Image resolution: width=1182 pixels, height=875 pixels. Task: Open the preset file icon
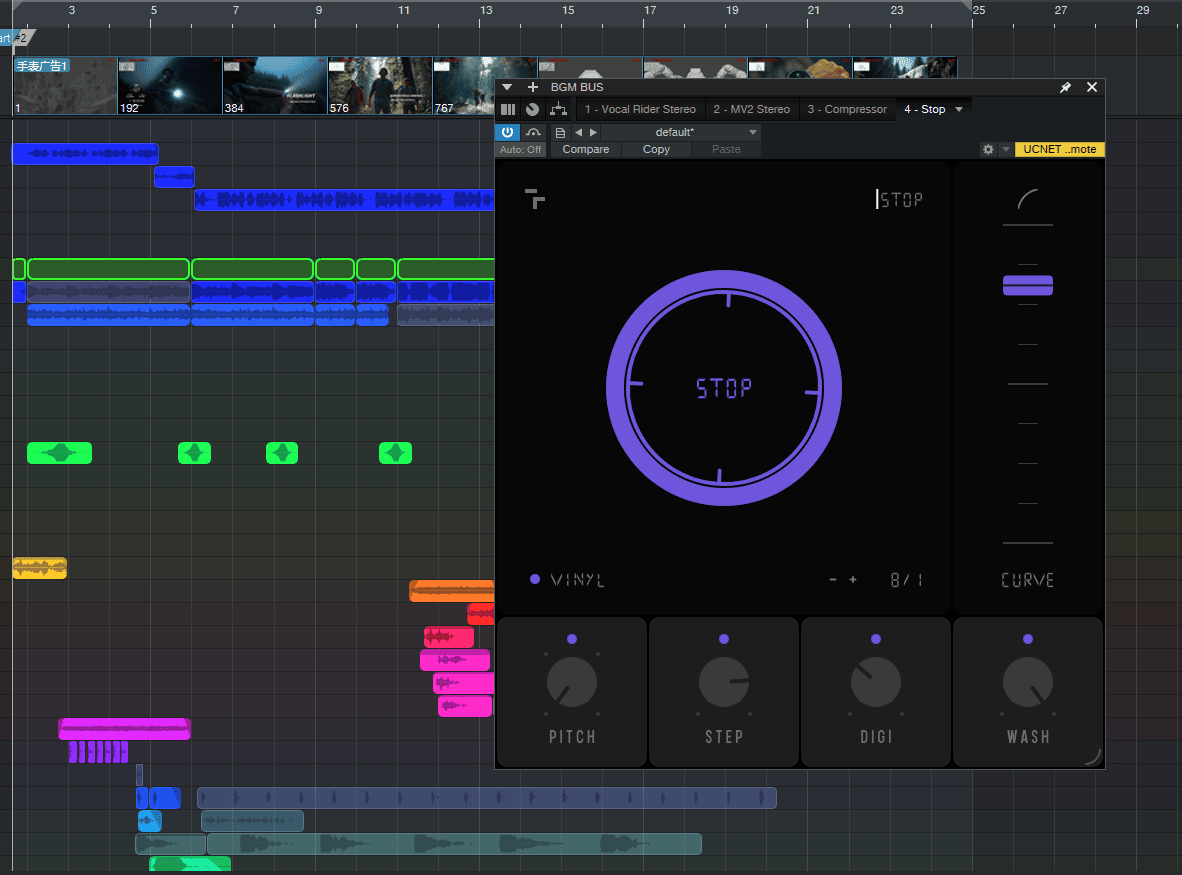tap(560, 132)
